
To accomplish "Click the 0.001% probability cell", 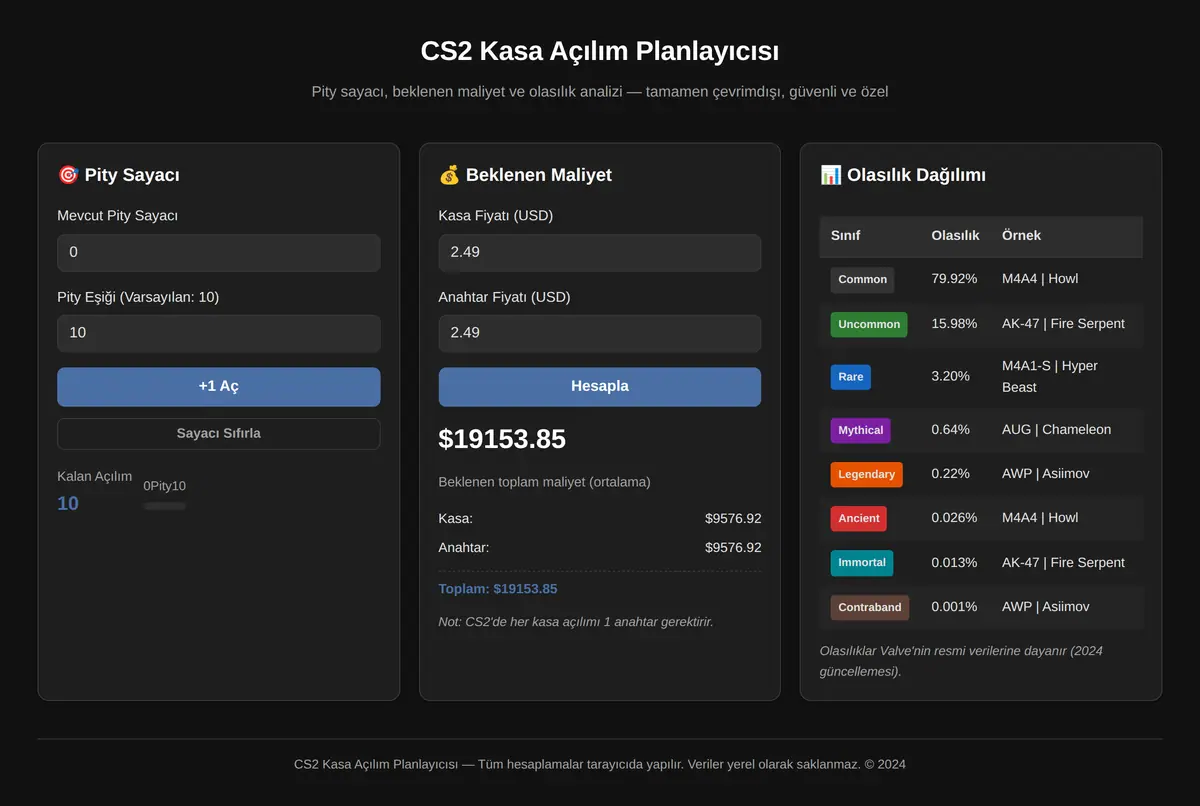I will coord(954,607).
